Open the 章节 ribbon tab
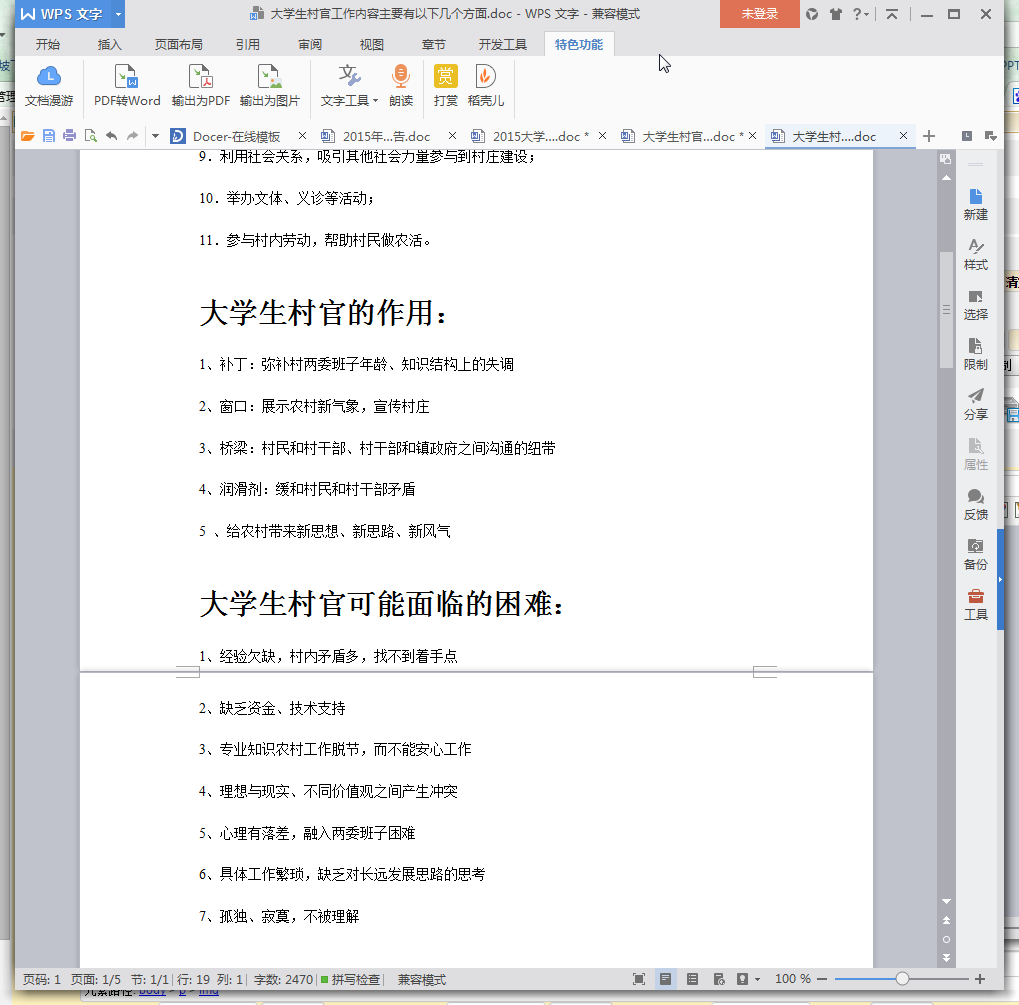1019x1005 pixels. pyautogui.click(x=433, y=44)
